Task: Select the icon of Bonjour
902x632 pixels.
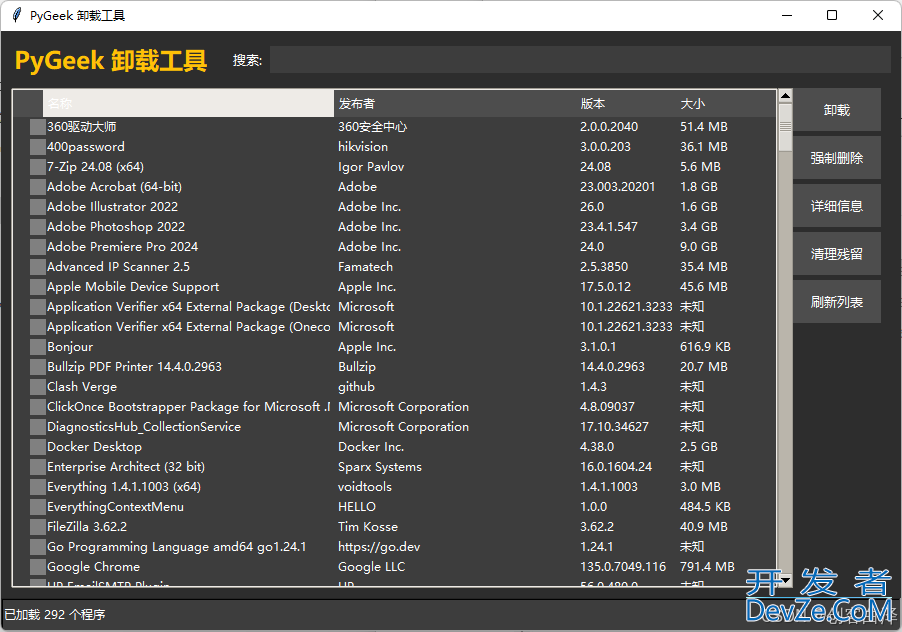Action: pos(37,347)
